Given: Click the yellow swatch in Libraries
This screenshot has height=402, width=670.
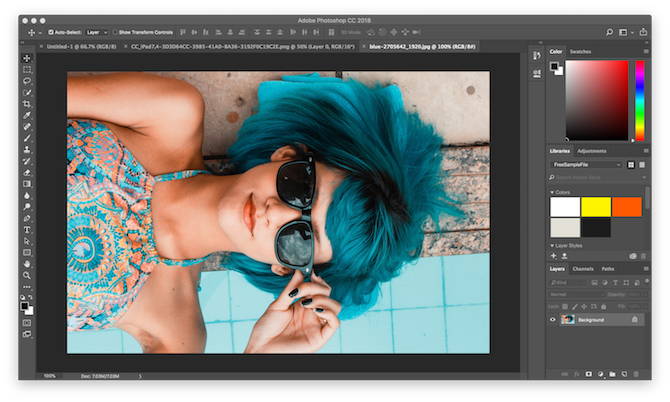Looking at the screenshot, I should (596, 206).
